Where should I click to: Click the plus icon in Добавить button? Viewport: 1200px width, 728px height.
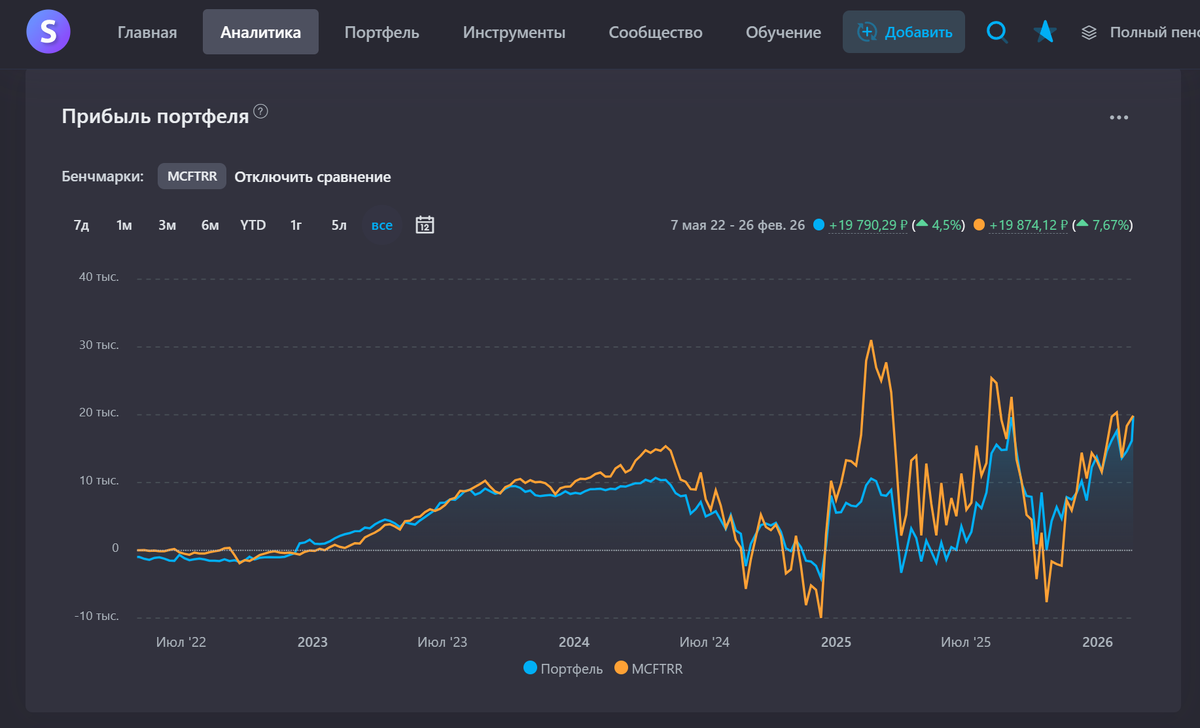point(867,32)
